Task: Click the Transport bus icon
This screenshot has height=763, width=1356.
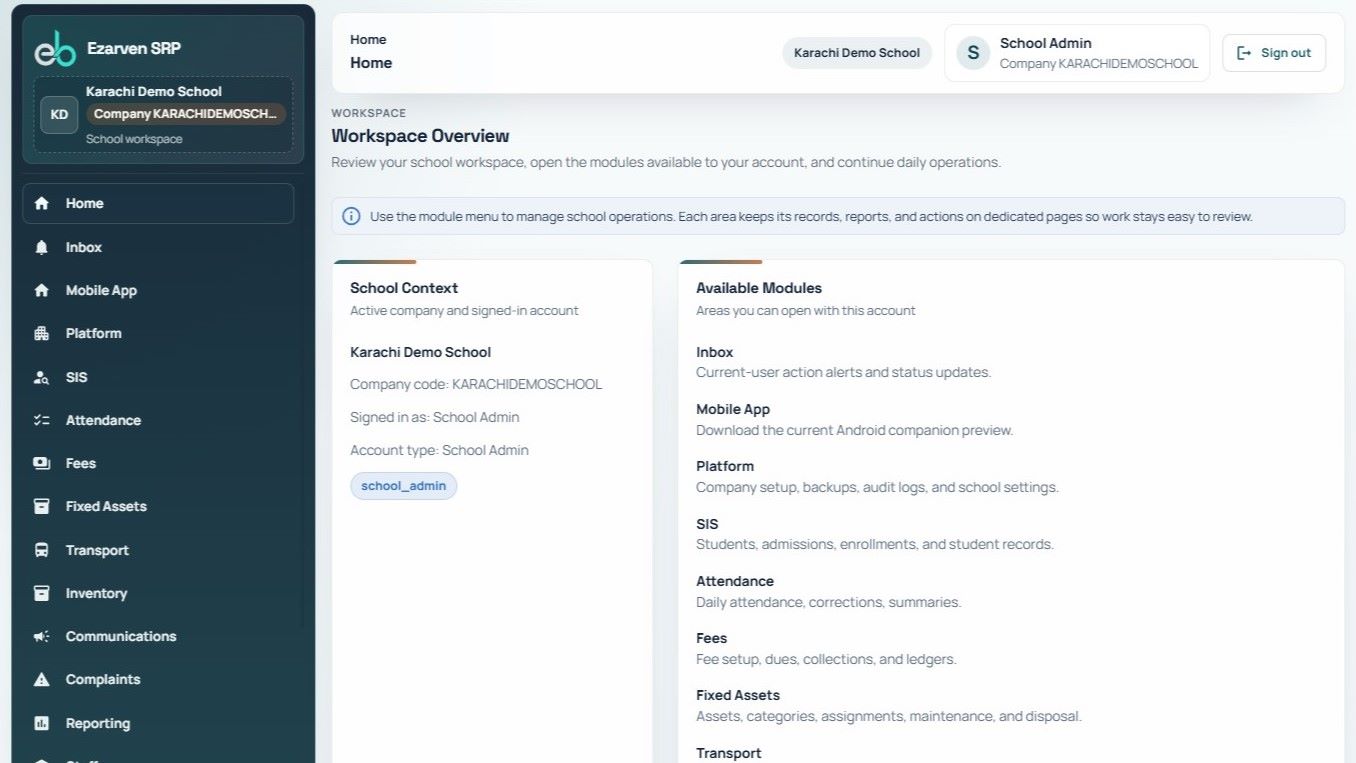Action: pyautogui.click(x=41, y=550)
